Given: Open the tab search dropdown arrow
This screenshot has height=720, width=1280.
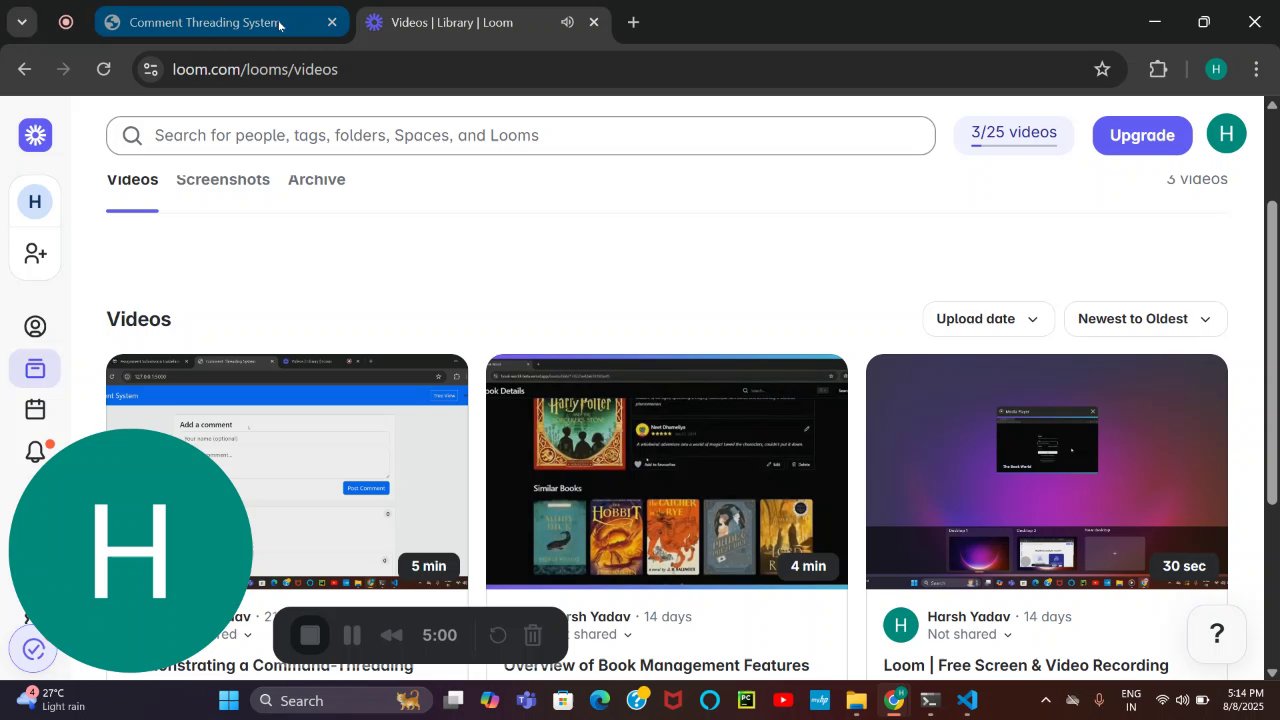Looking at the screenshot, I should 21,22.
